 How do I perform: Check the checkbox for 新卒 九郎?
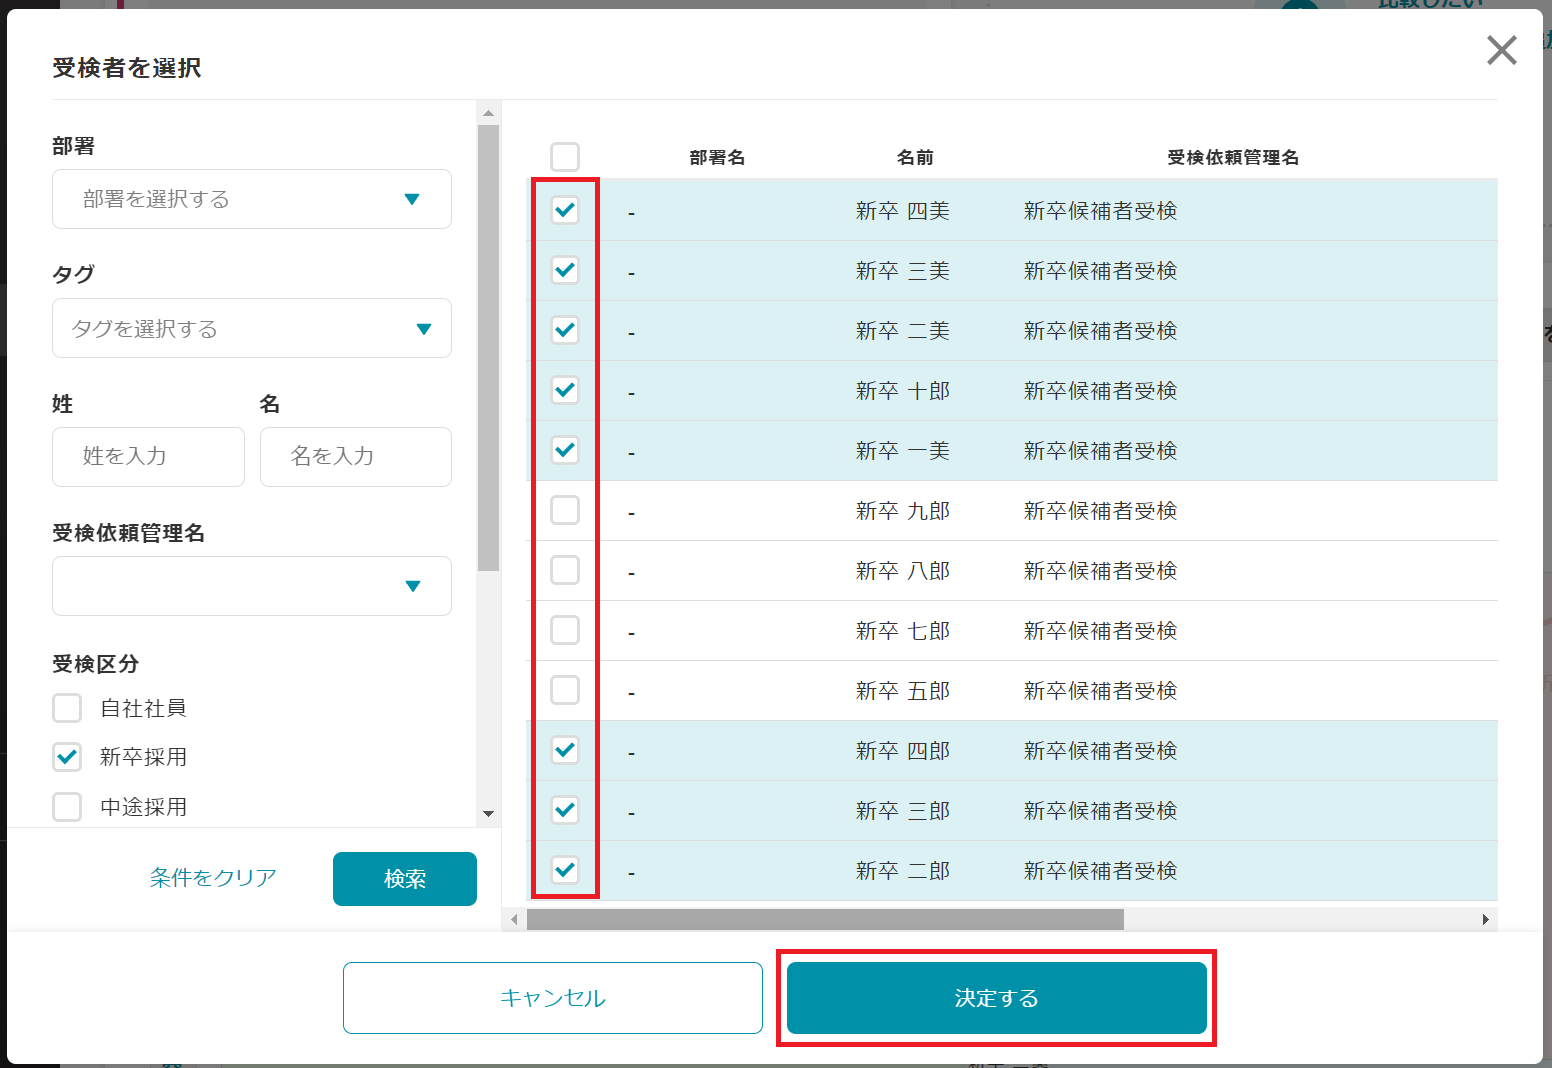565,510
